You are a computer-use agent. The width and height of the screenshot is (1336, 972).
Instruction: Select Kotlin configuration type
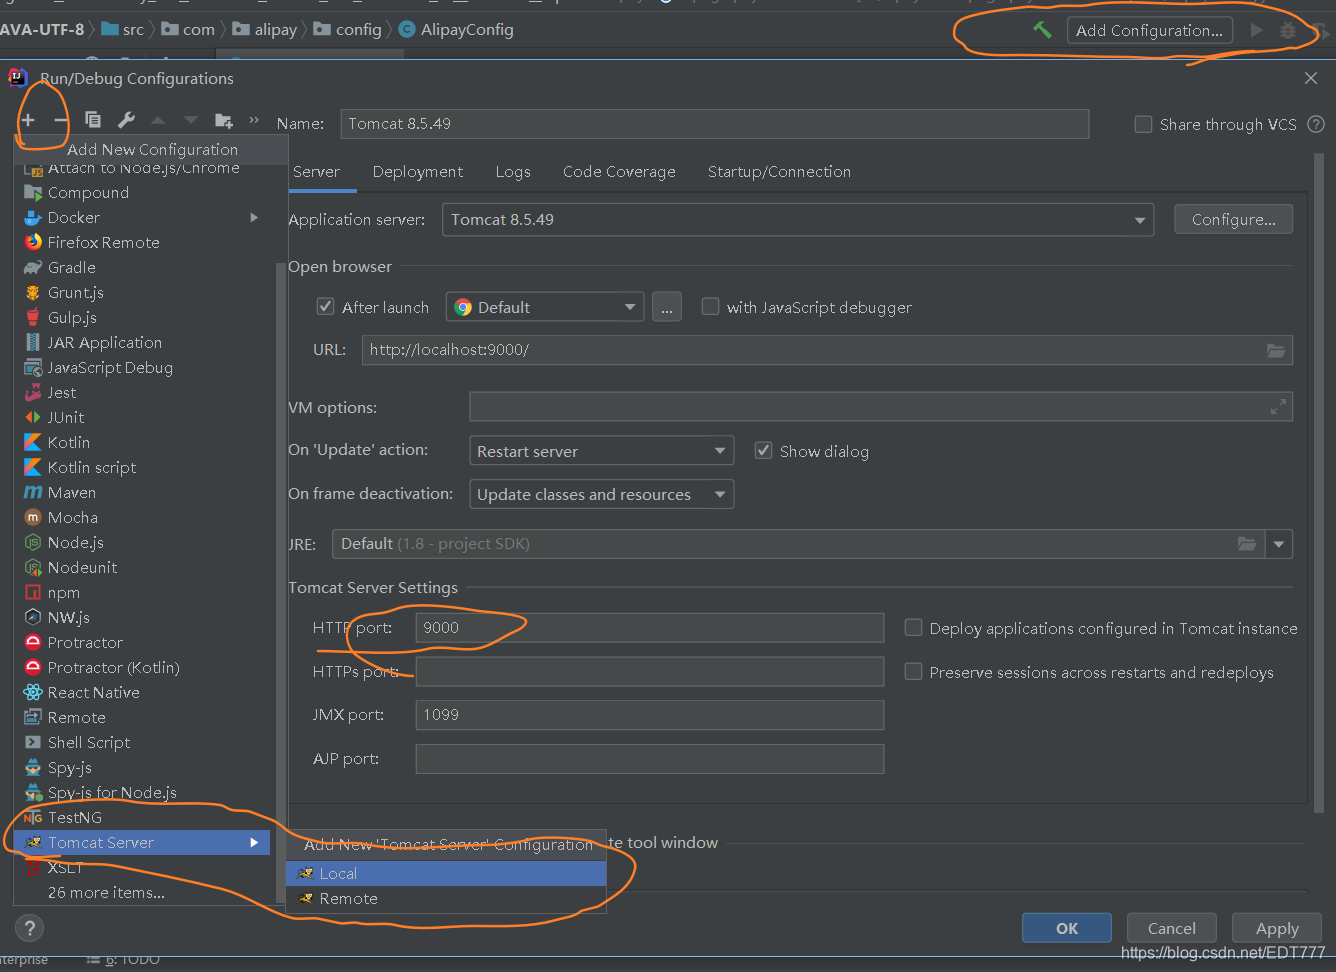[x=141, y=442]
